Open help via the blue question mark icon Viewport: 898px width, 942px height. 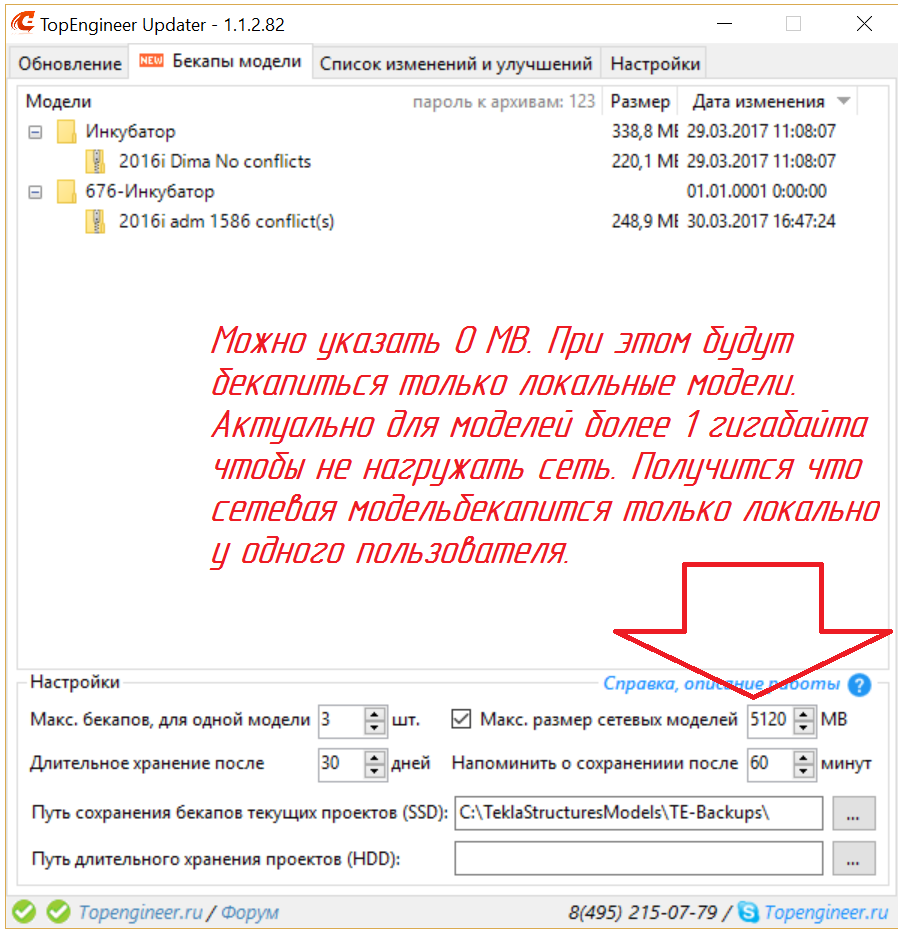tap(860, 684)
